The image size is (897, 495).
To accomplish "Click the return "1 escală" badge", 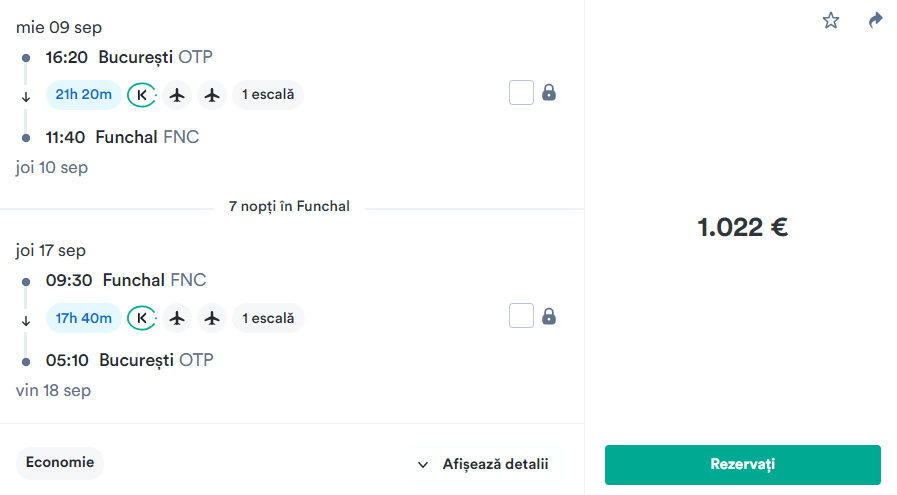I will point(268,318).
